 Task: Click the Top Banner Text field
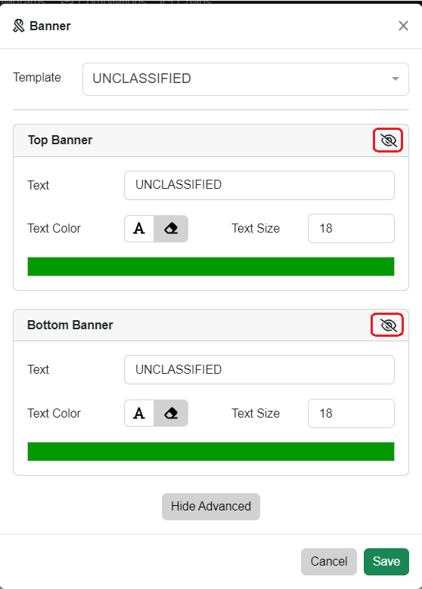click(259, 185)
